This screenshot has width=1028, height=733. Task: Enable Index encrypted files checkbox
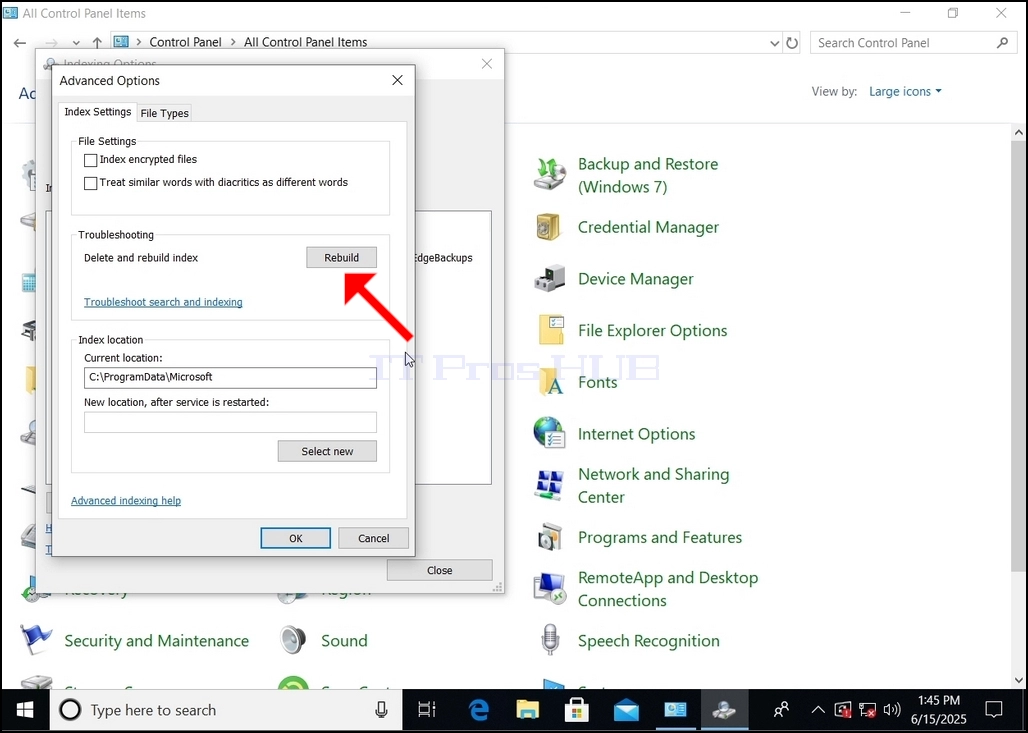(90, 160)
